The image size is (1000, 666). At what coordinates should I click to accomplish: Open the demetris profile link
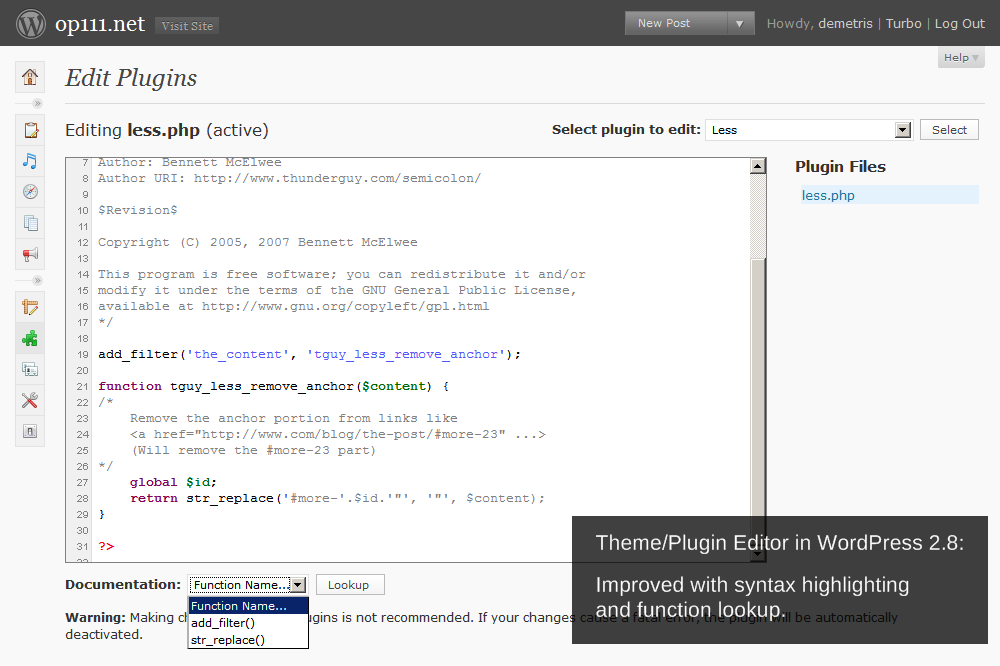coord(845,24)
